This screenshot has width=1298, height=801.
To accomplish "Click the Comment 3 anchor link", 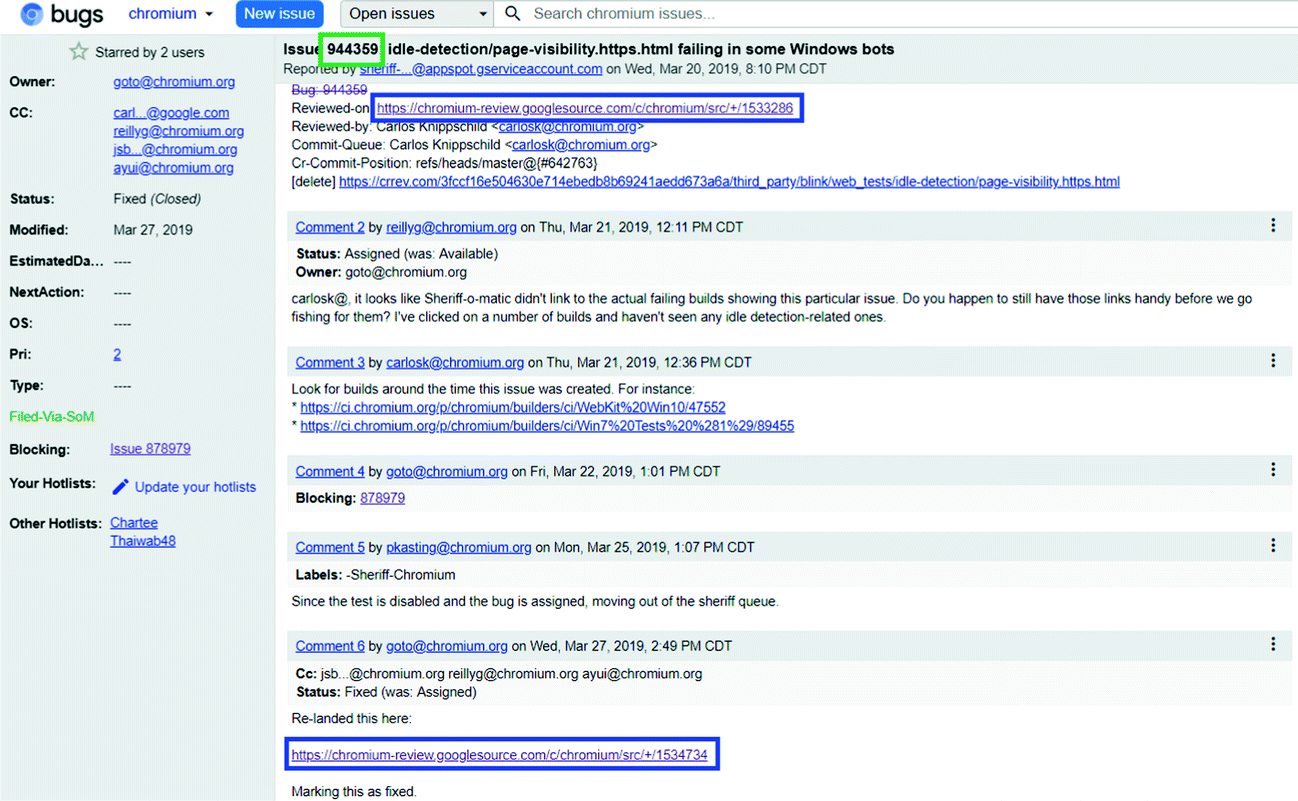I will 330,362.
